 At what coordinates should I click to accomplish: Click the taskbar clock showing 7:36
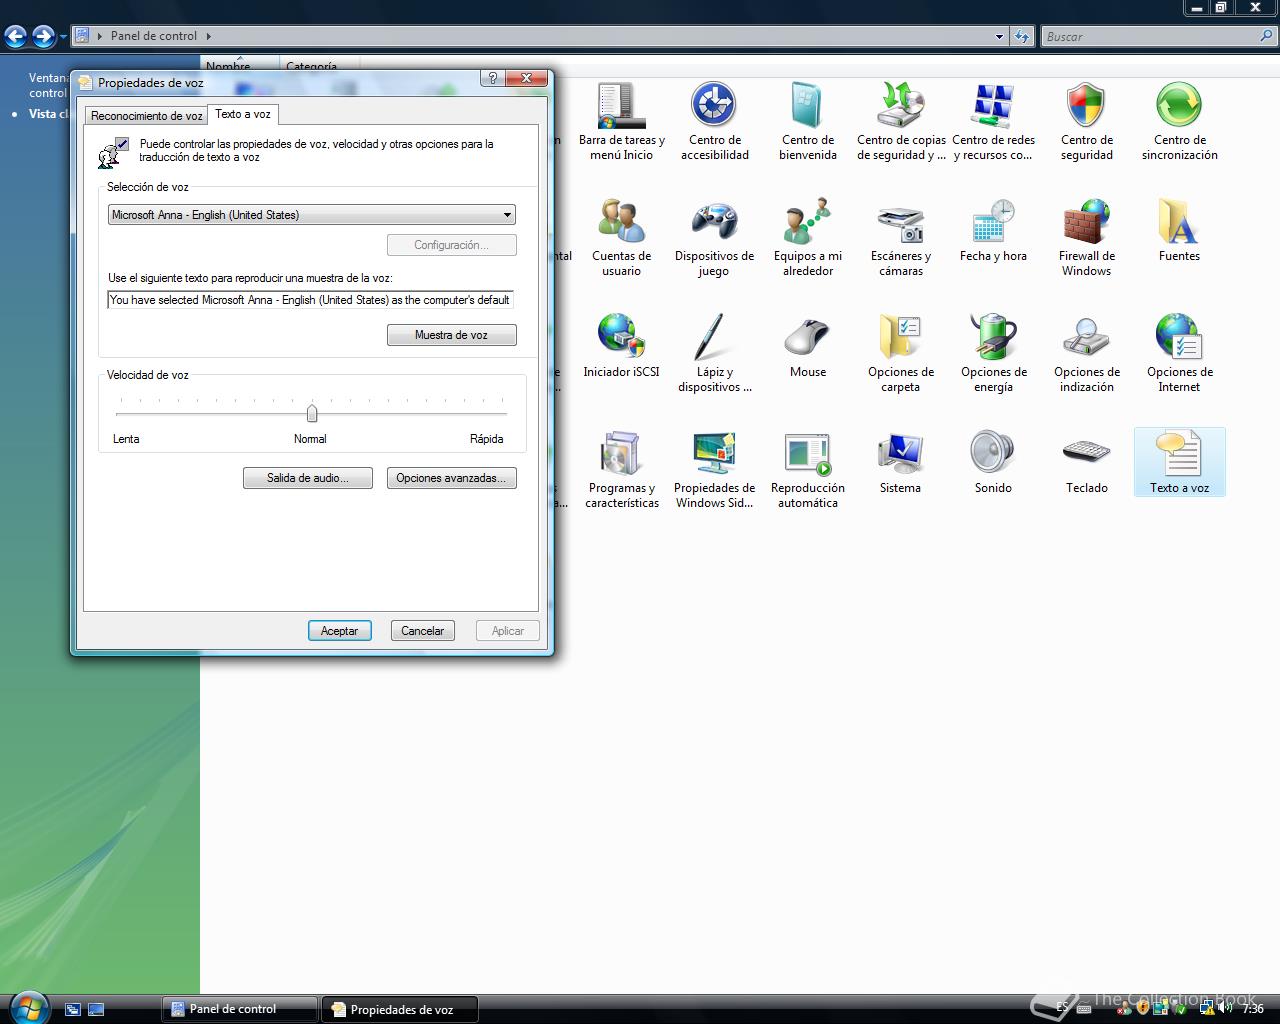coord(1252,1009)
